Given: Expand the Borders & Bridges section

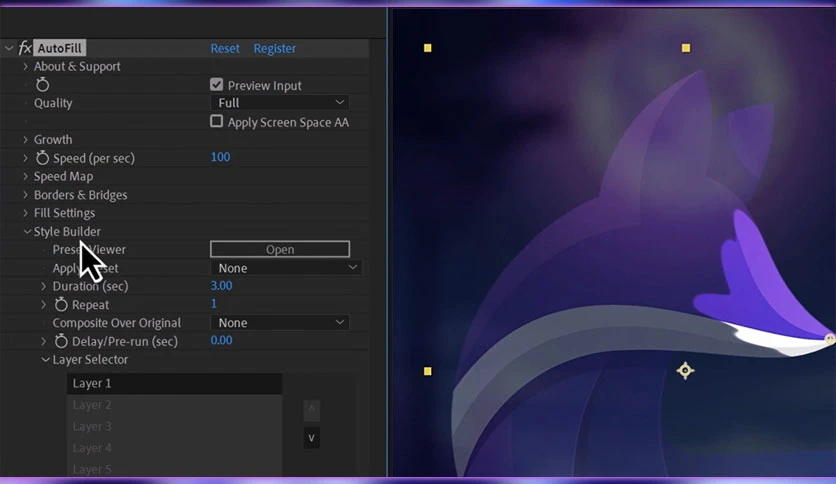Looking at the screenshot, I should 25,195.
